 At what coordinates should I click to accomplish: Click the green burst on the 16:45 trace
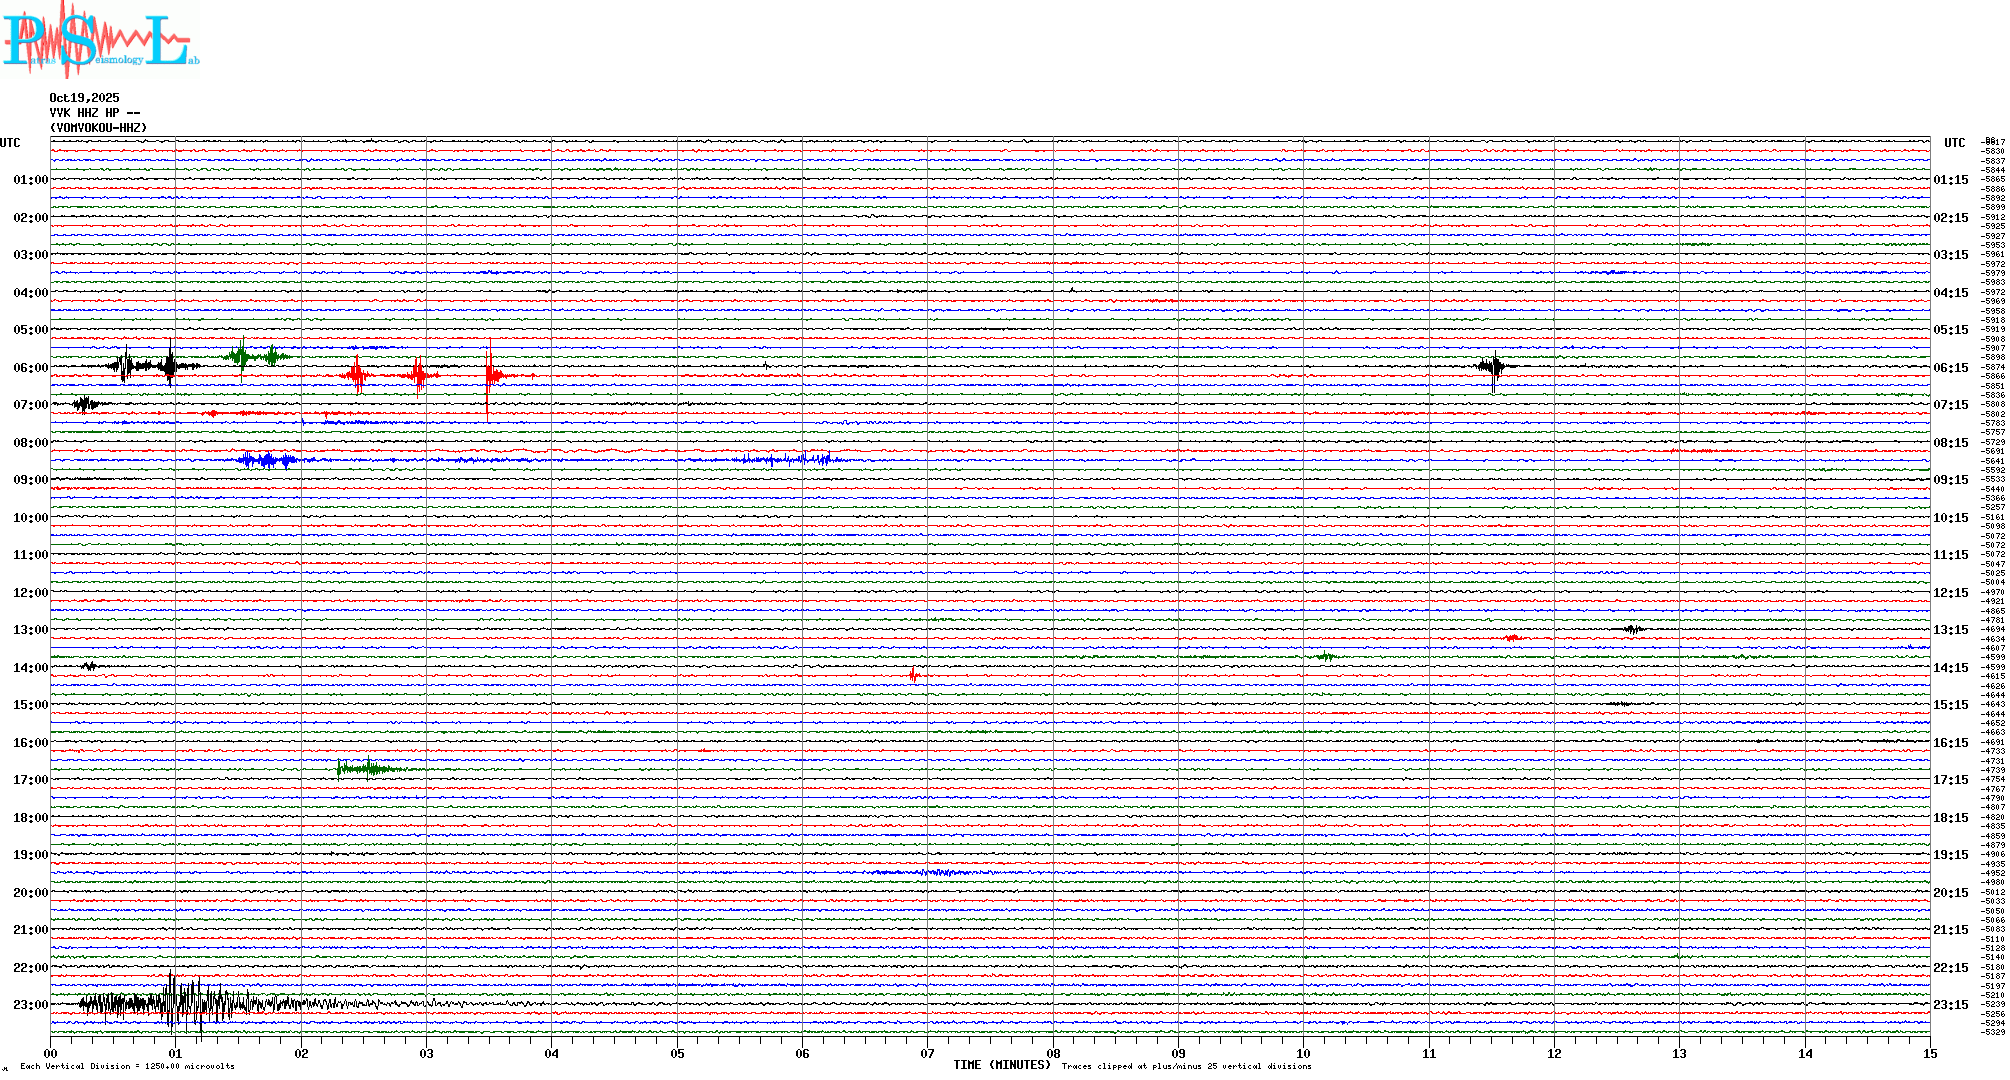pyautogui.click(x=367, y=768)
